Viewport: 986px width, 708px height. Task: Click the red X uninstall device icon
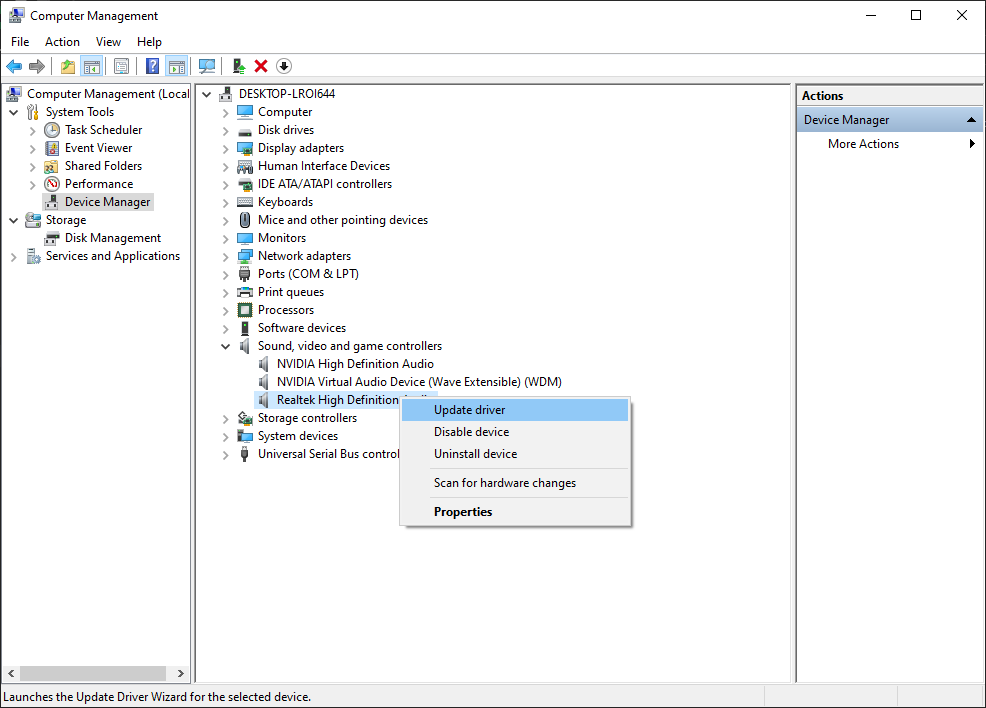click(261, 66)
